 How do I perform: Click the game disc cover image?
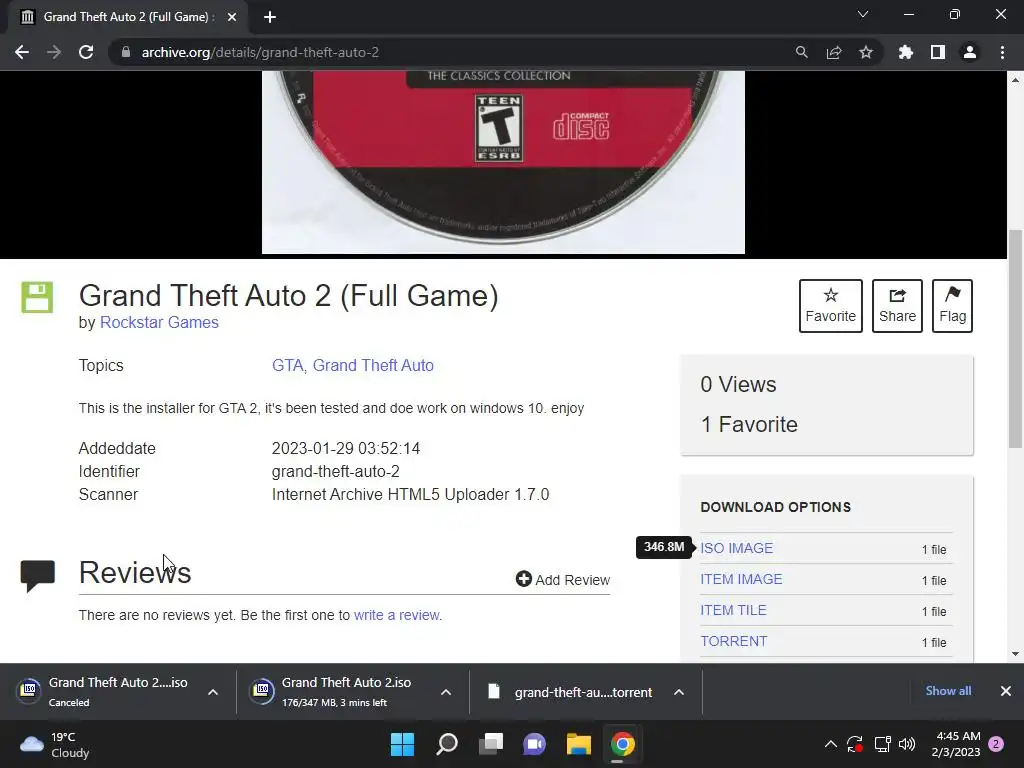pyautogui.click(x=503, y=162)
